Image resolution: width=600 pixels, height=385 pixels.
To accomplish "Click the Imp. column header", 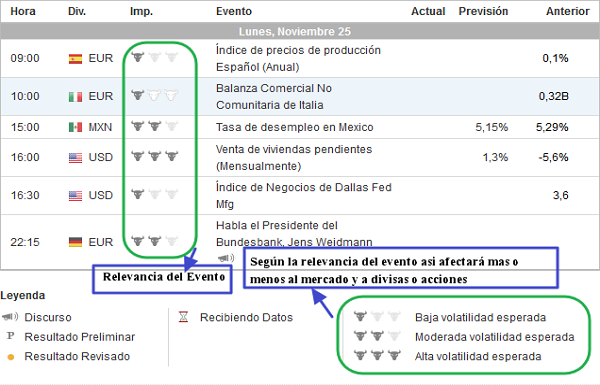I will (141, 11).
